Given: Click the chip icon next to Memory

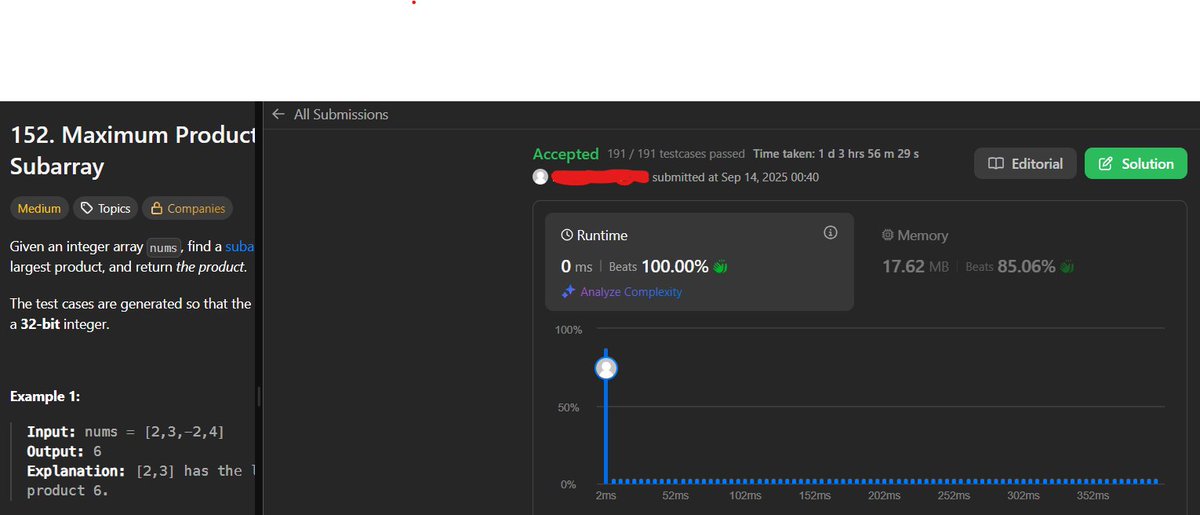Looking at the screenshot, I should click(887, 236).
